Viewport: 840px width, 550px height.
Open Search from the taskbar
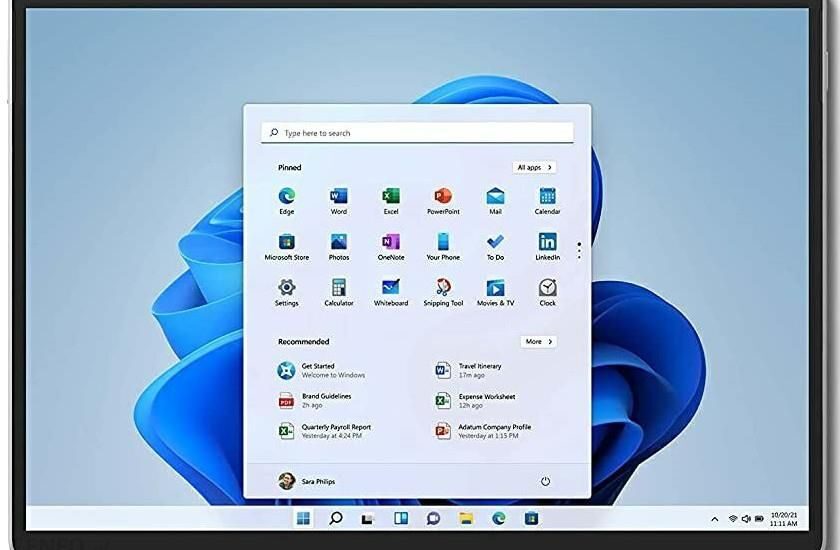tap(336, 518)
